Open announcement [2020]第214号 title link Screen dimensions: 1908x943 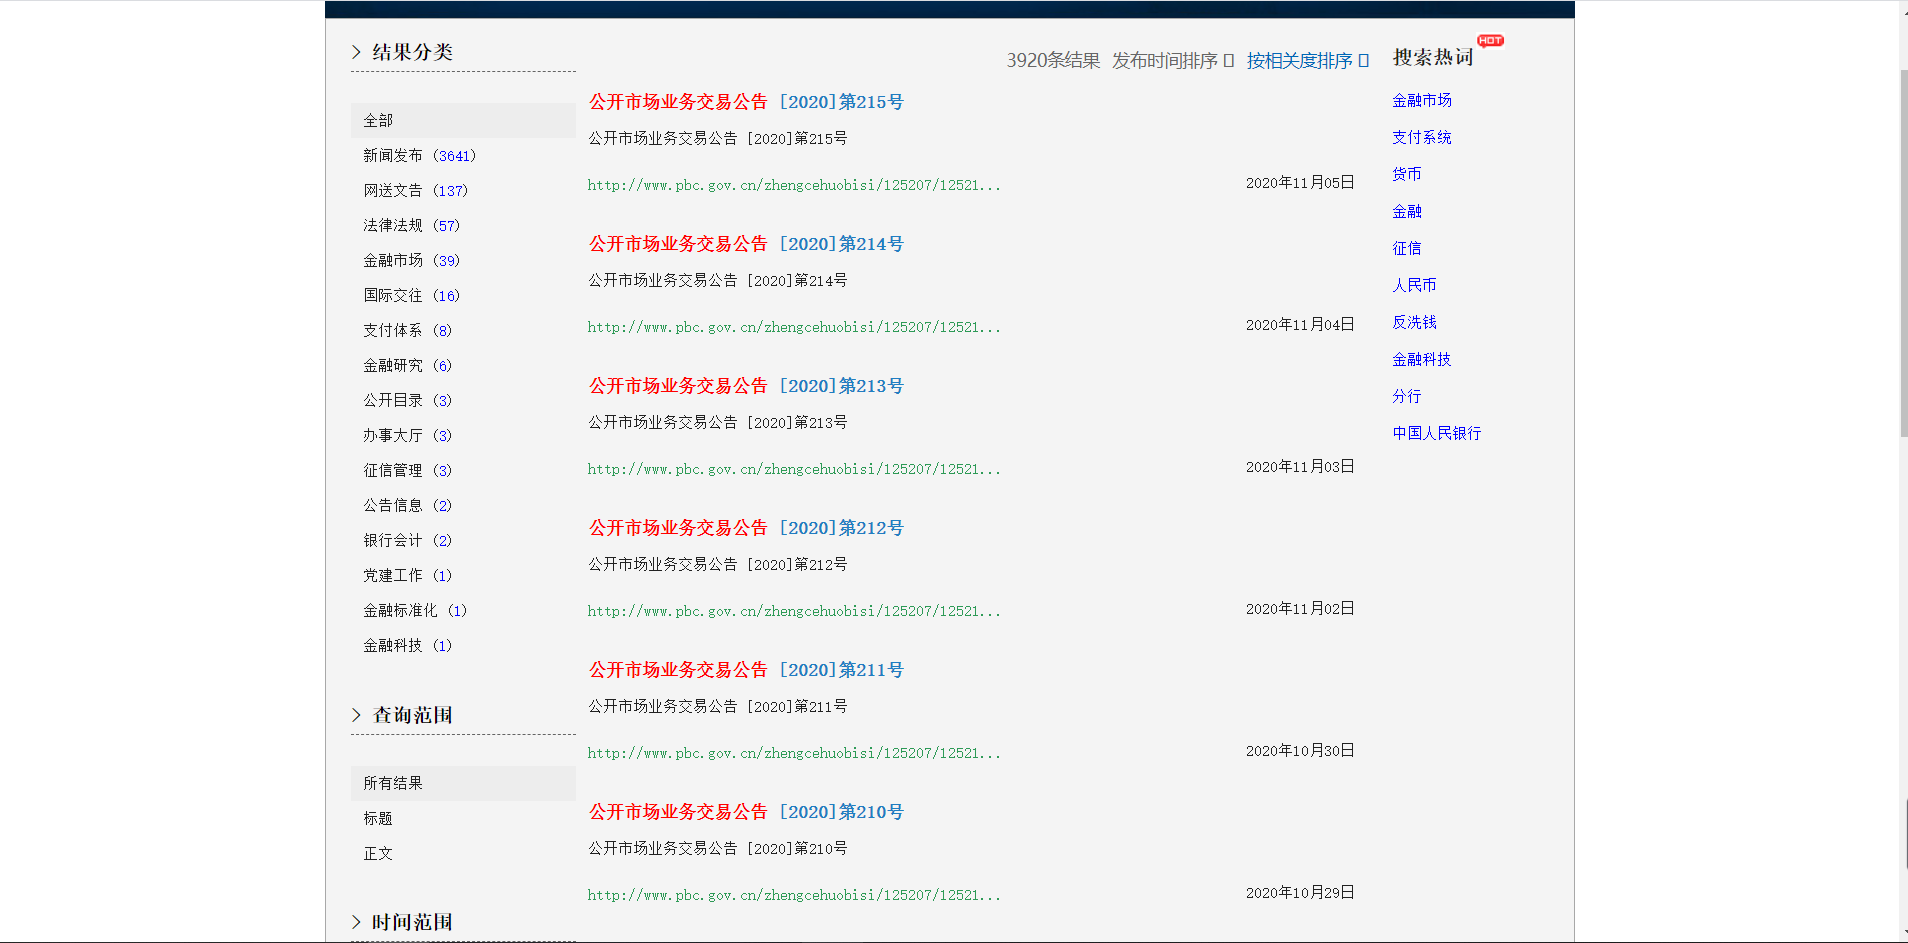tap(746, 244)
